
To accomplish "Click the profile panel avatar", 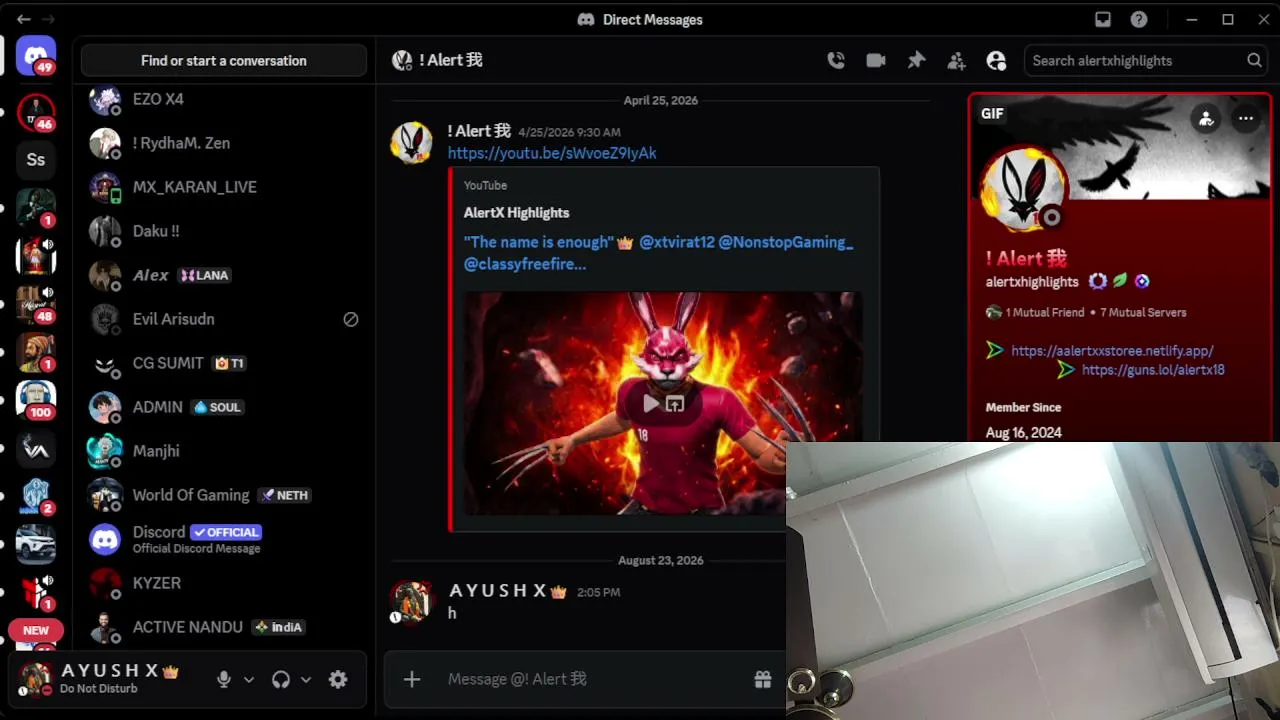I will [x=1022, y=188].
